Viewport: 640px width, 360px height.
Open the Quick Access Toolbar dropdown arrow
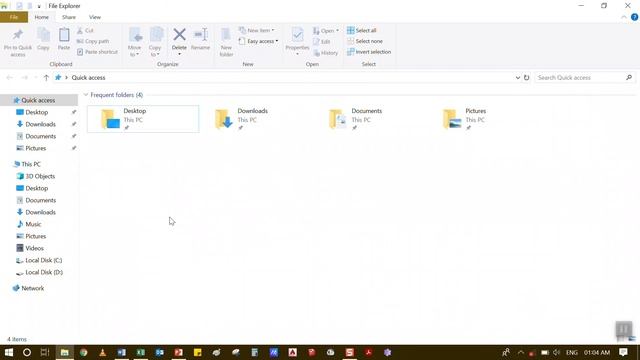(39, 6)
